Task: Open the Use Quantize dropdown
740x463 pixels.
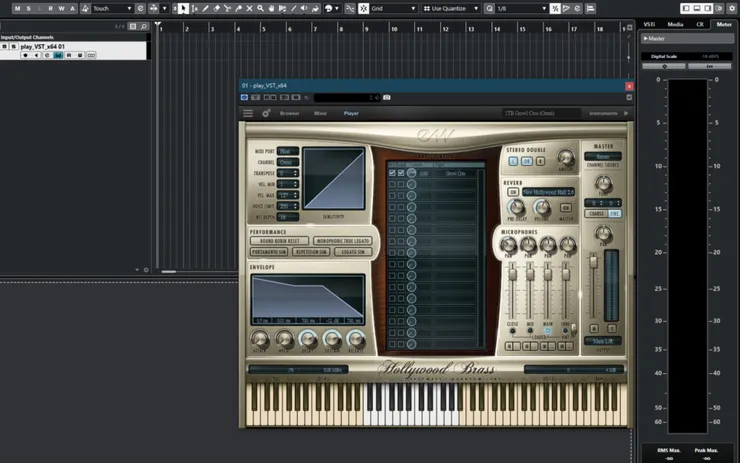Action: pos(453,8)
